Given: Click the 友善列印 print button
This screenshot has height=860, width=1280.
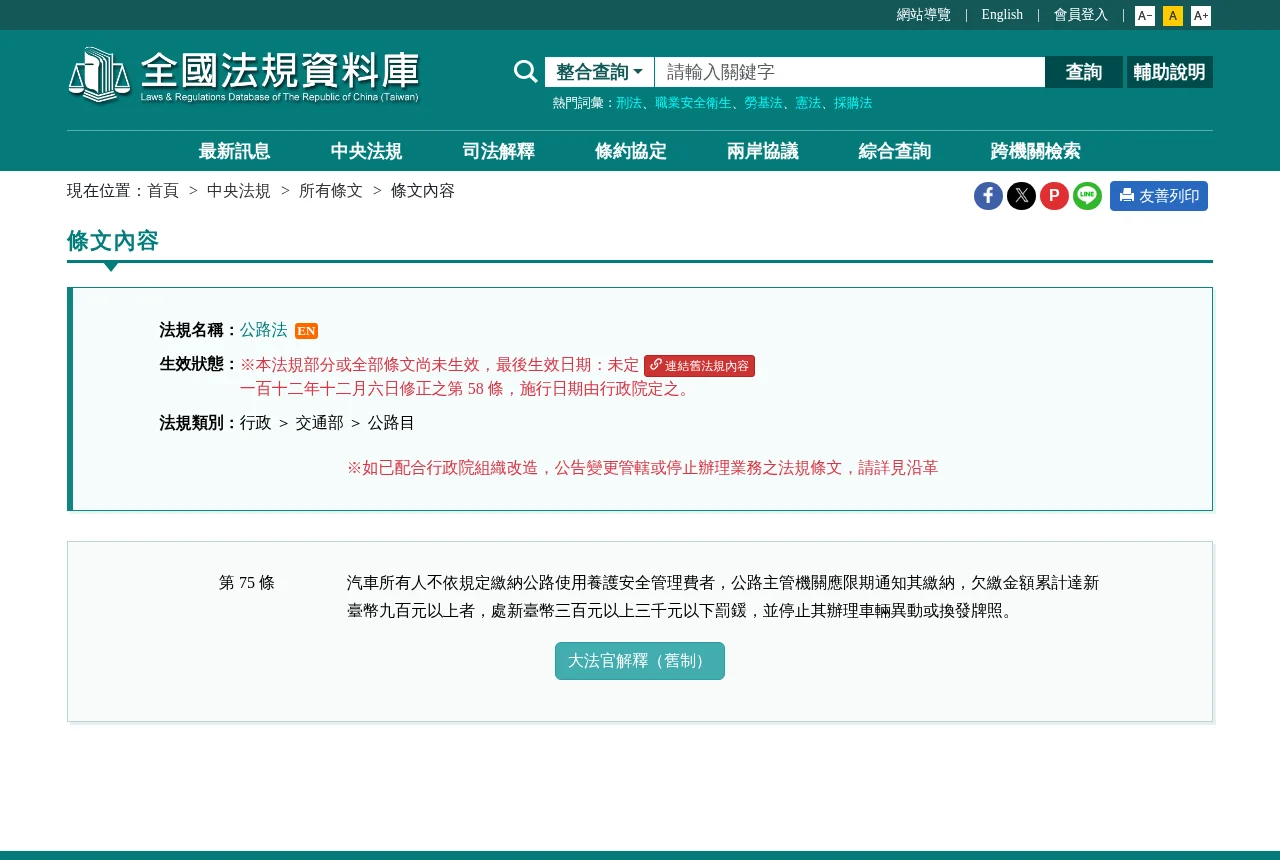Looking at the screenshot, I should (1159, 196).
